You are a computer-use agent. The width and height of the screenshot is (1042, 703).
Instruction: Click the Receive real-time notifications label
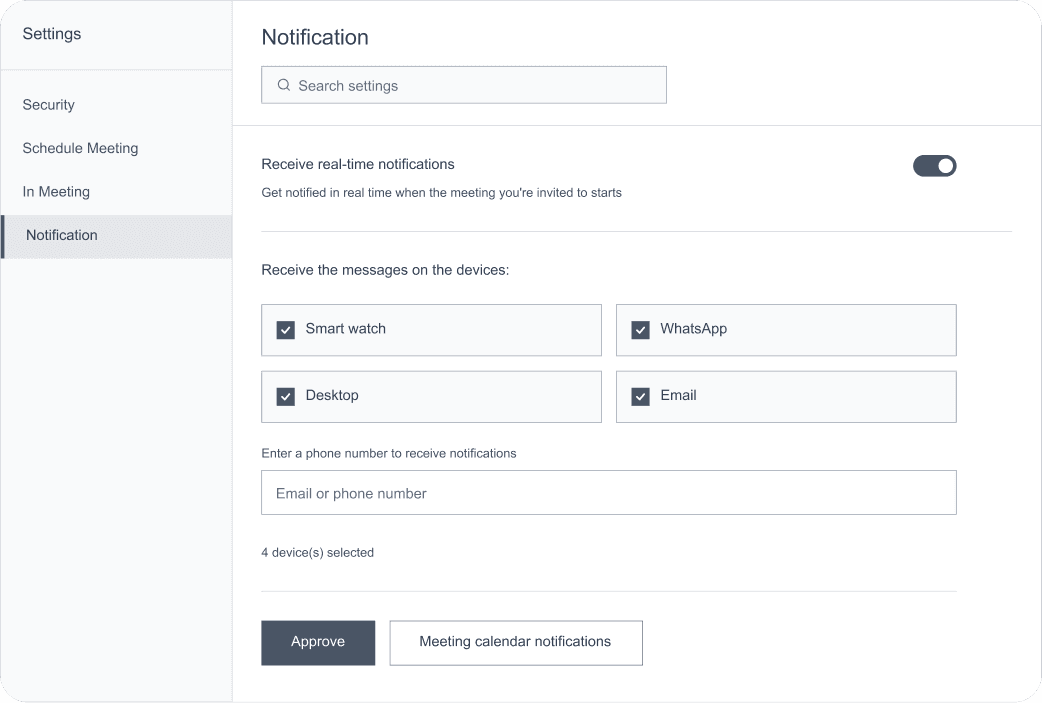[x=358, y=164]
